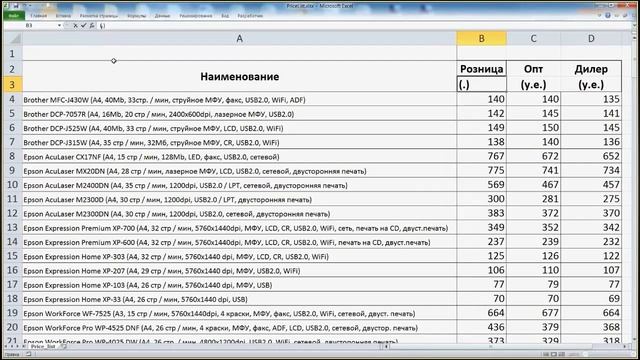Click cell D3 showing (у.е.)
Image resolution: width=640 pixels, height=360 pixels.
[x=591, y=84]
